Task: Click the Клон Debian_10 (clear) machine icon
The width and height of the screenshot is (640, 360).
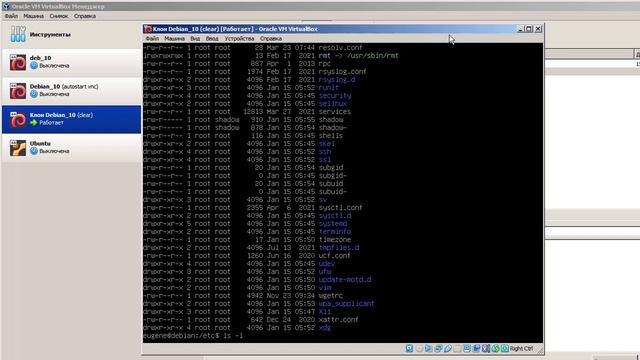Action: [18, 119]
